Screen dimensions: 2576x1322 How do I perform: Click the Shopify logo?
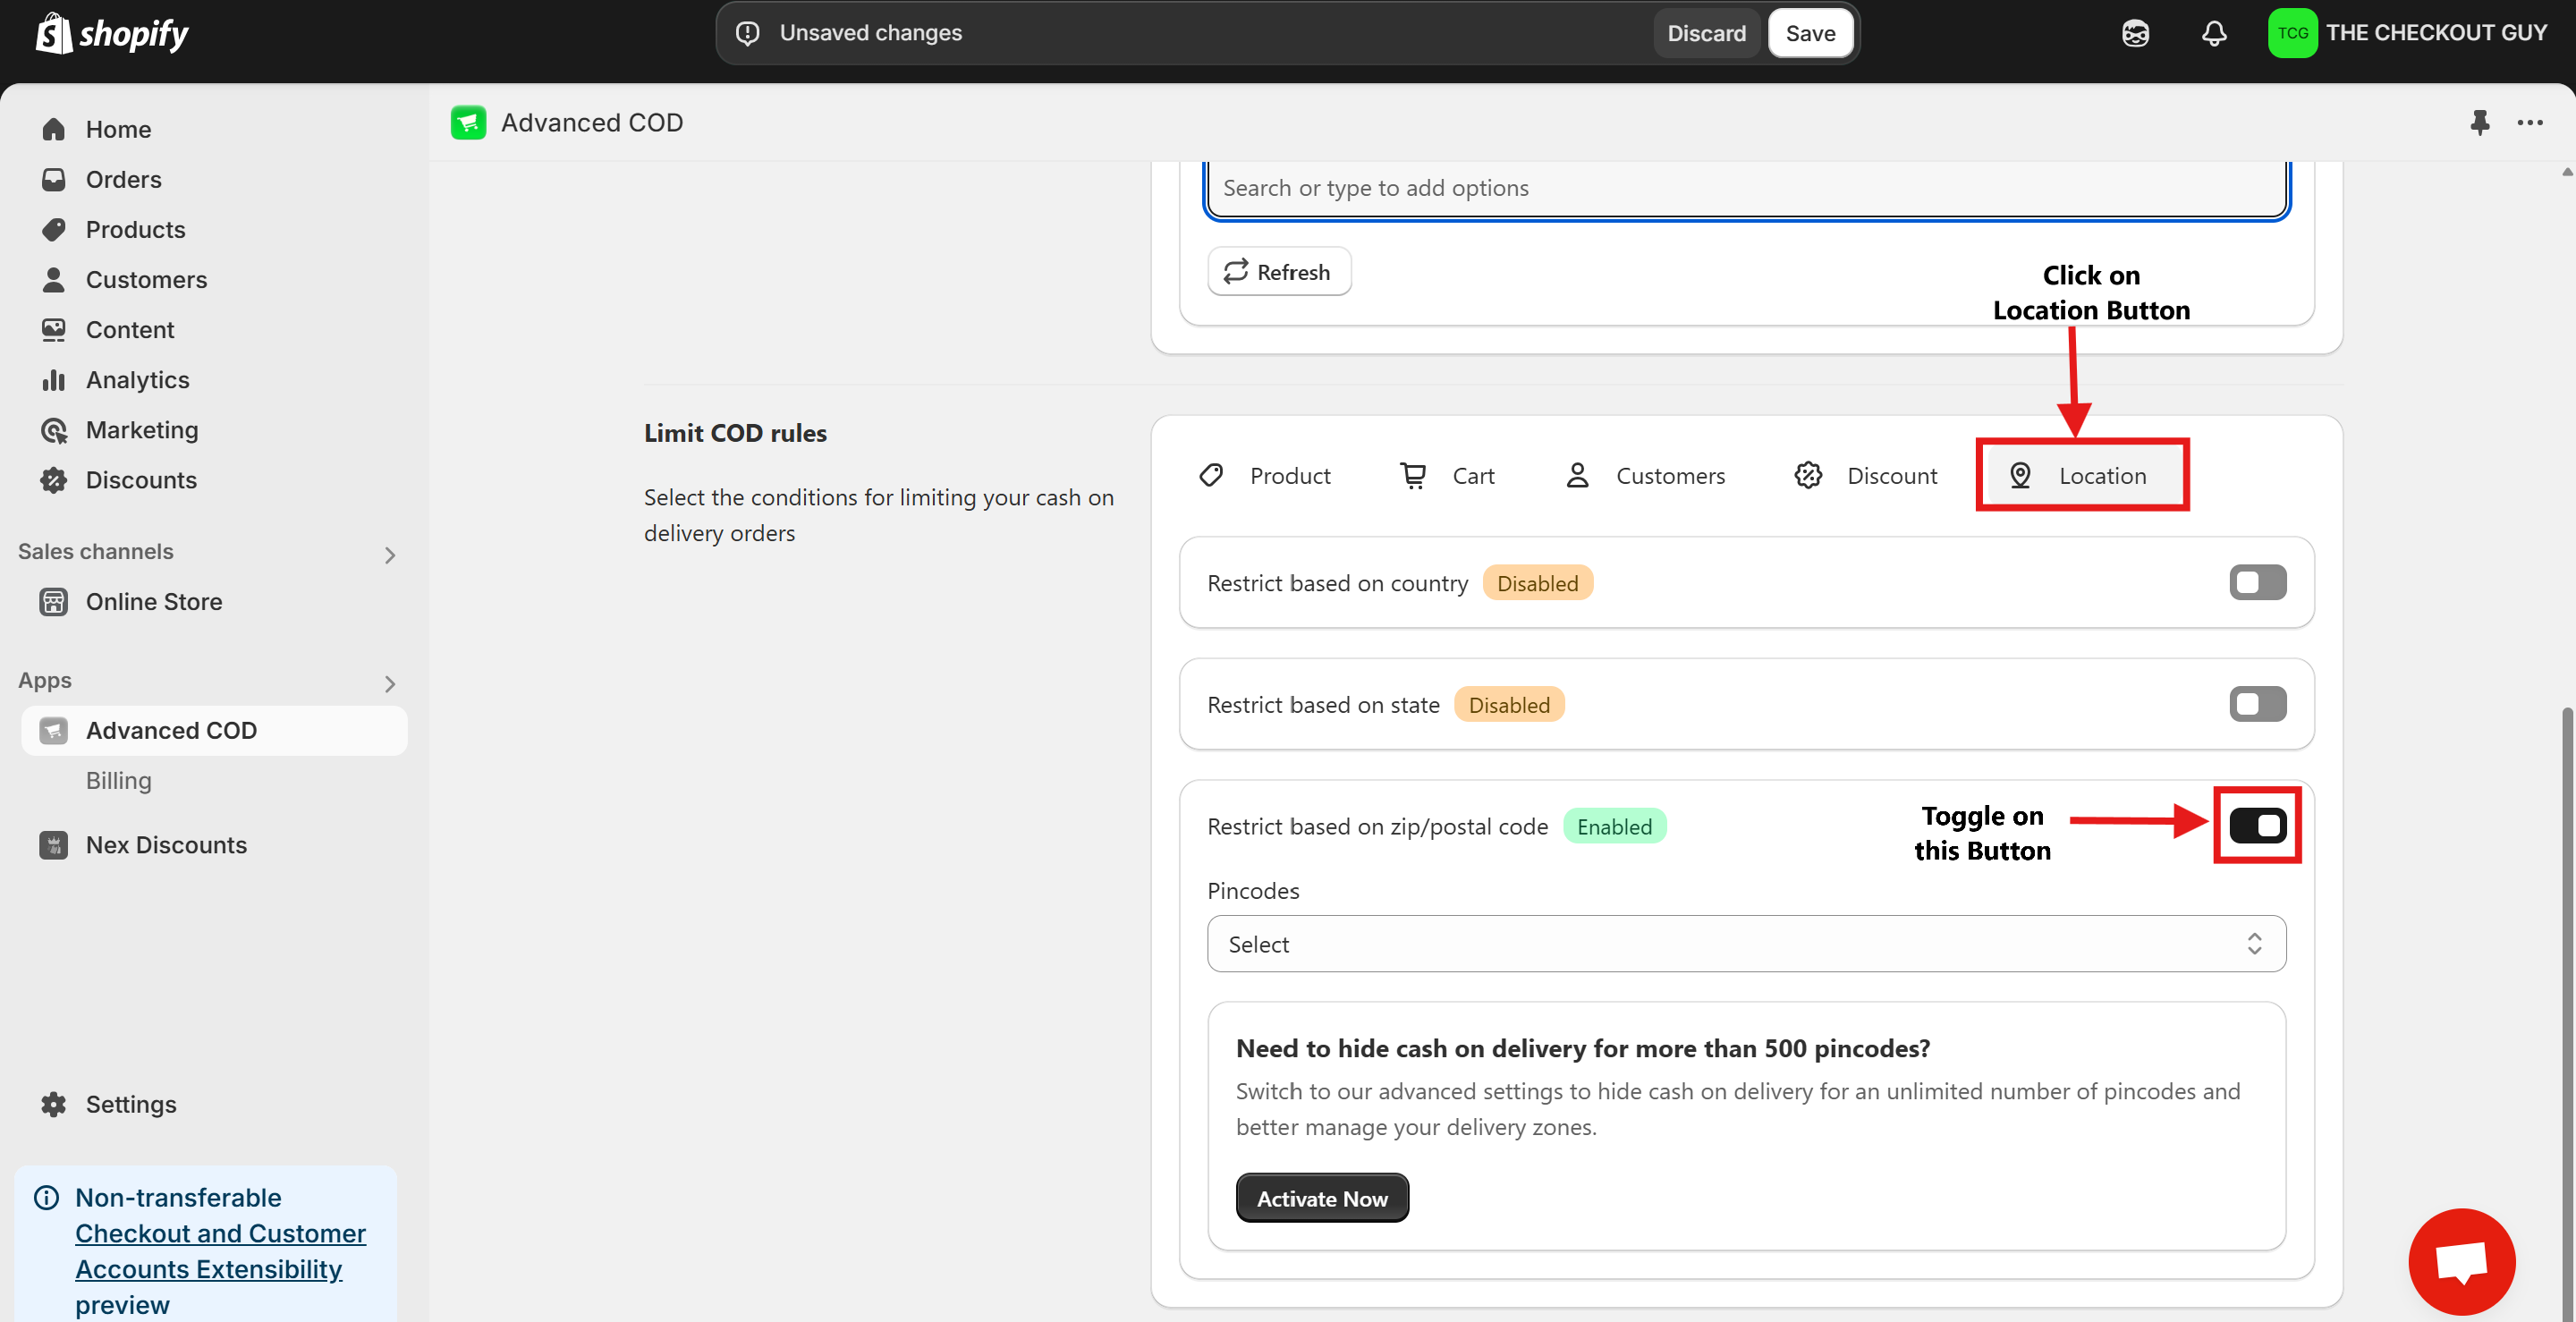pos(112,34)
